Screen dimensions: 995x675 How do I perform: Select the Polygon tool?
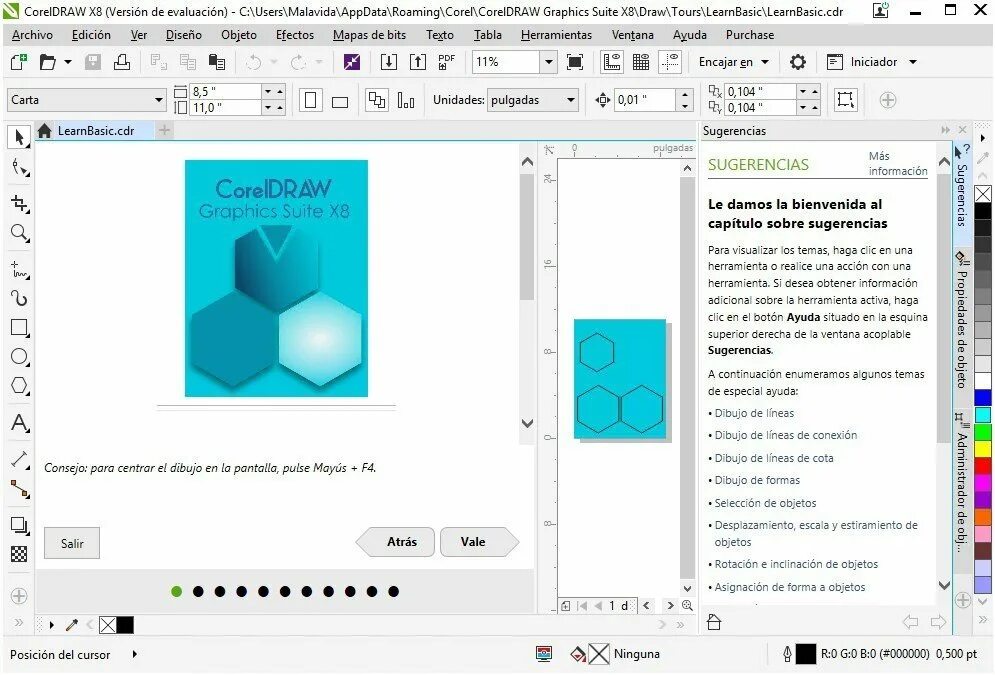pos(20,386)
